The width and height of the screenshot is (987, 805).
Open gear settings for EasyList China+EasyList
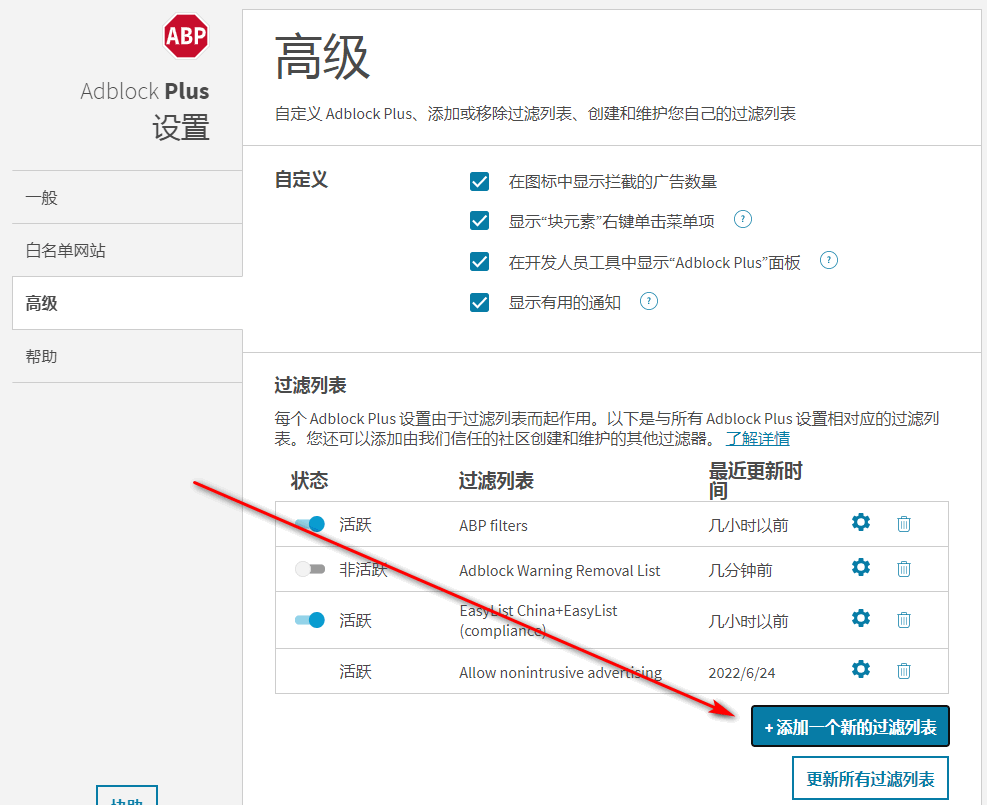(x=860, y=619)
